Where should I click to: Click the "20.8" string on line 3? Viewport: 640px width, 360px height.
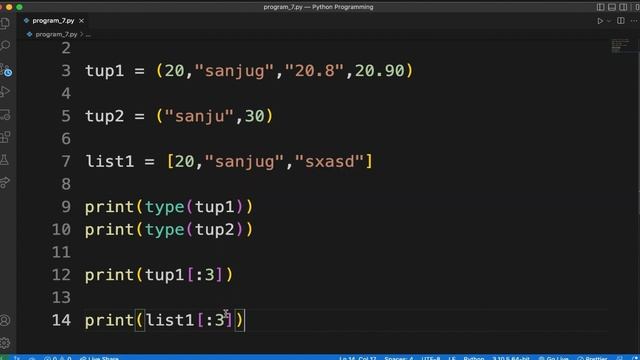point(314,71)
